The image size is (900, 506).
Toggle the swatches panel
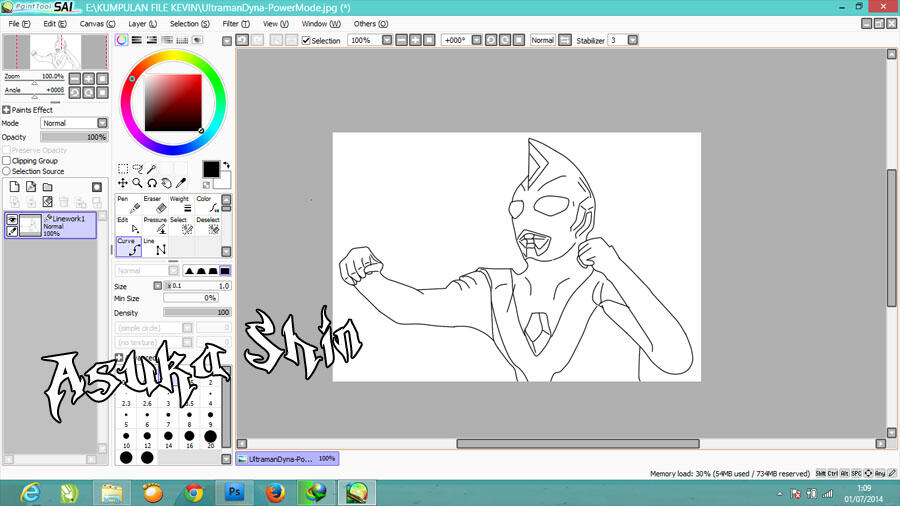(182, 40)
